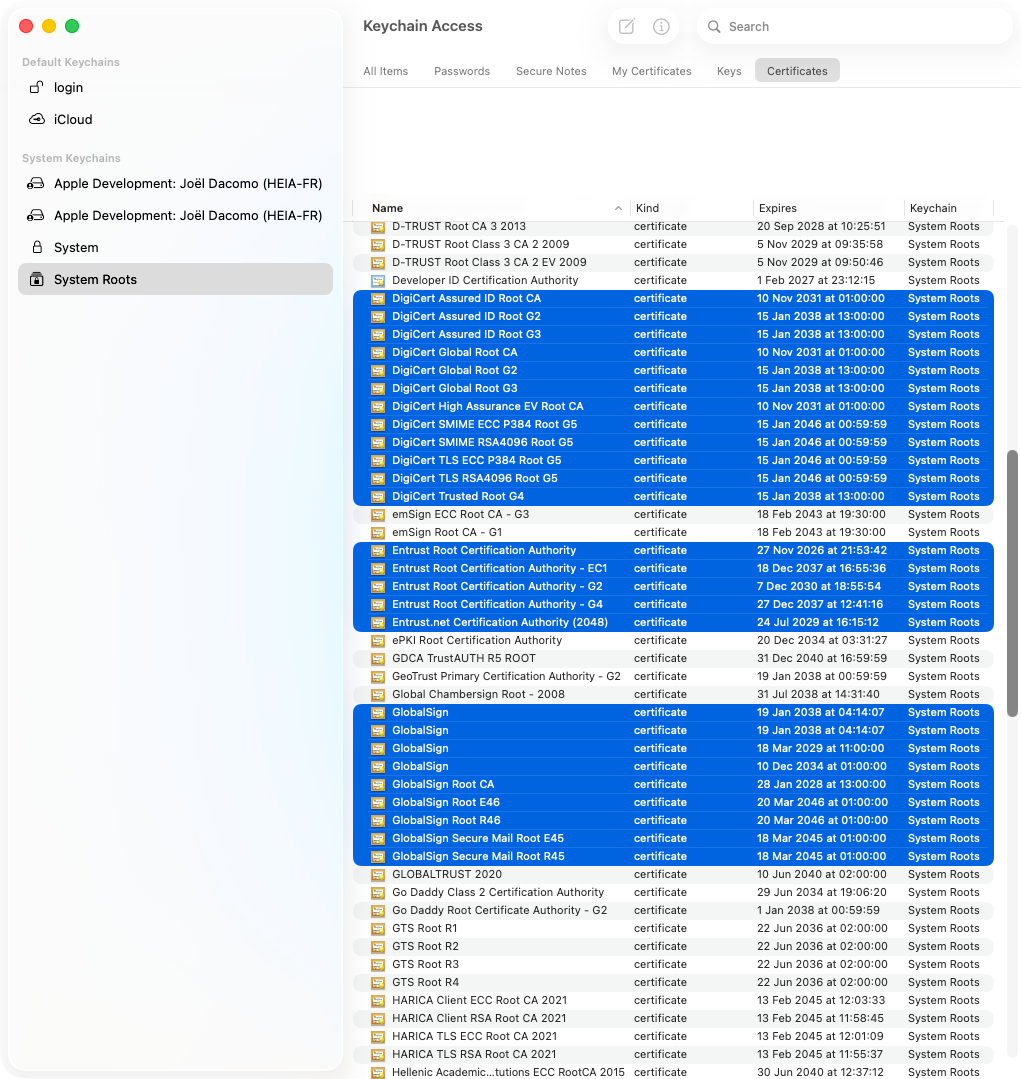
Task: Select GTS Root R4 certificate row
Action: click(x=673, y=983)
